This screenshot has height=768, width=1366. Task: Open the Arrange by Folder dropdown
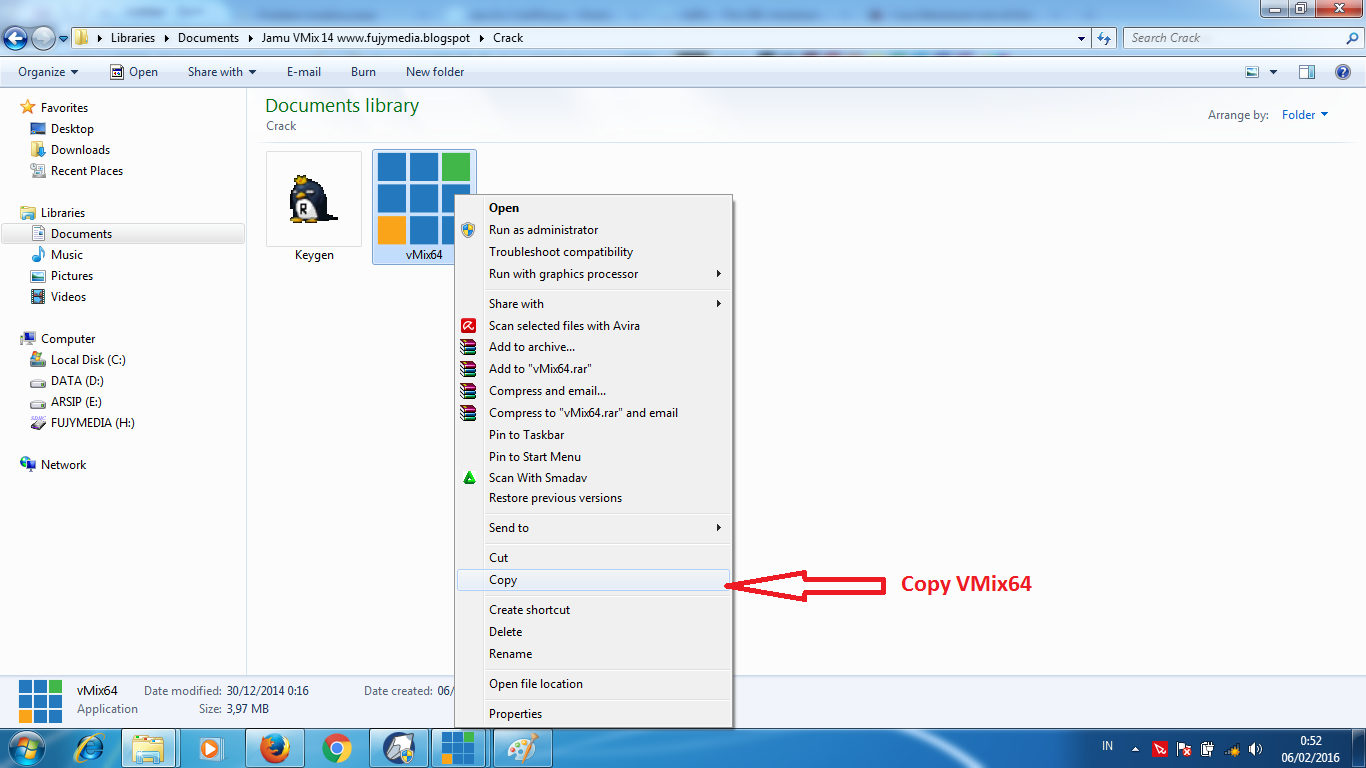(x=1305, y=115)
